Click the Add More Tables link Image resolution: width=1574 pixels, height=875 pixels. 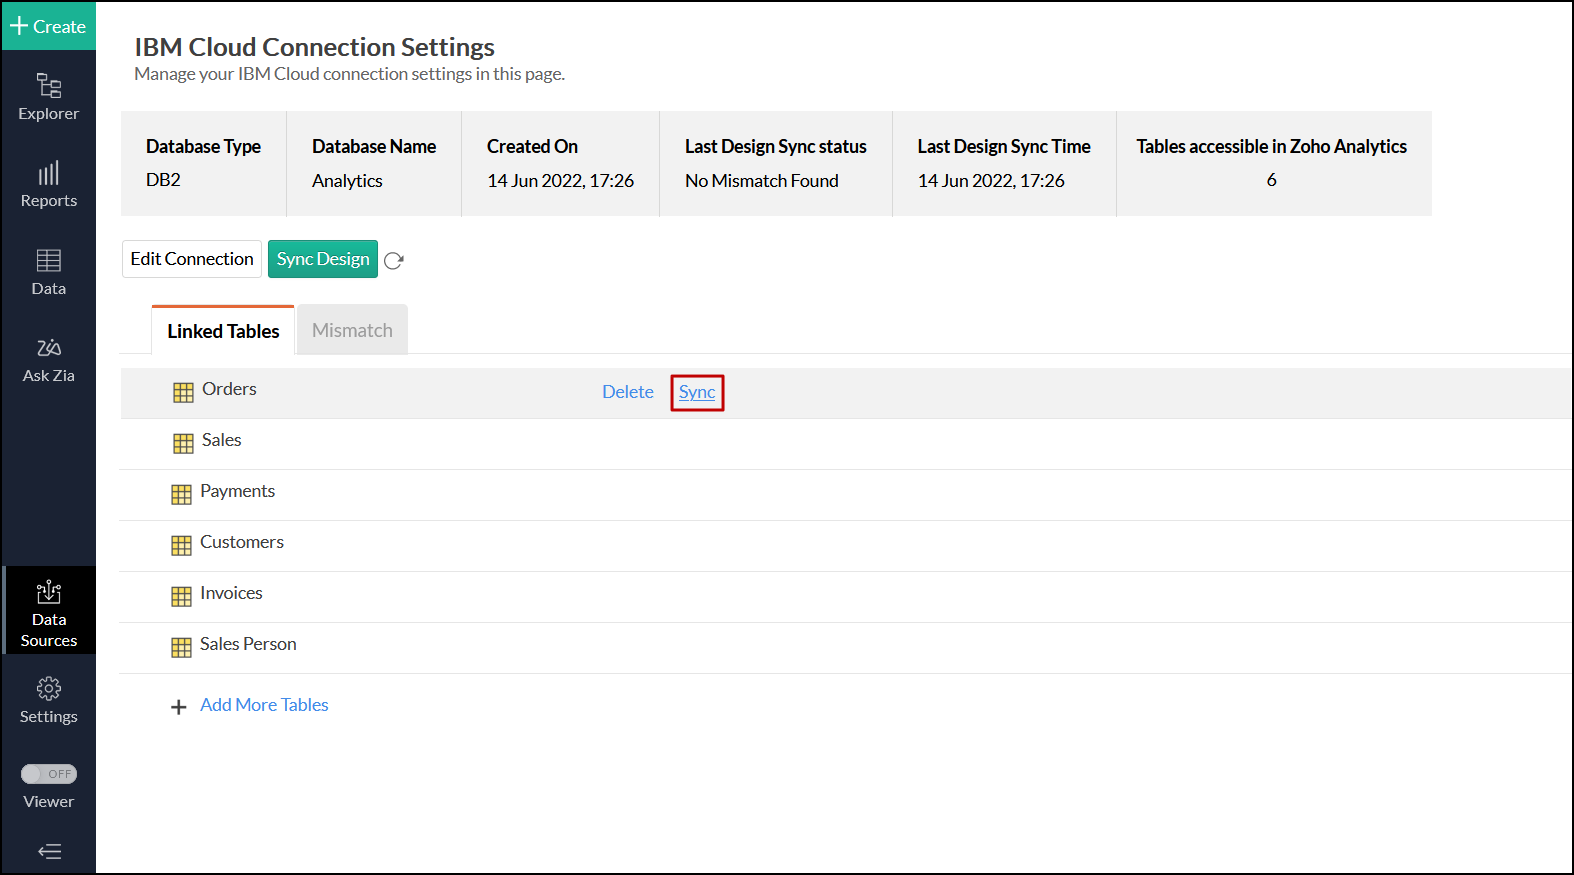264,705
